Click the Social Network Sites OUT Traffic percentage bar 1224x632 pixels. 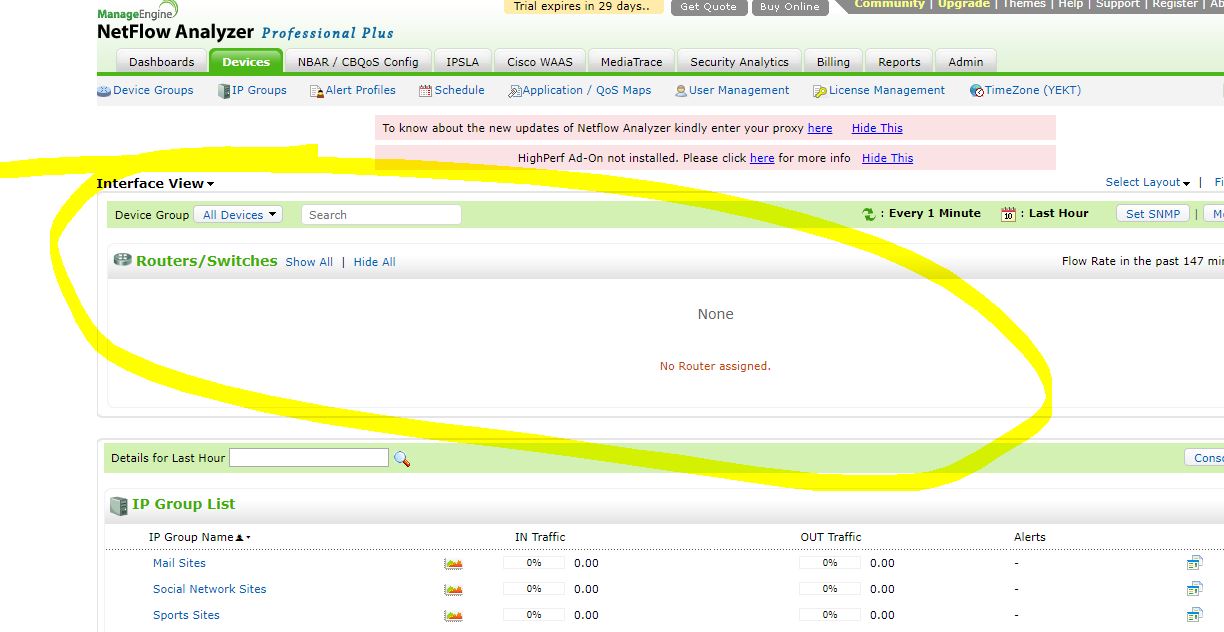(830, 589)
